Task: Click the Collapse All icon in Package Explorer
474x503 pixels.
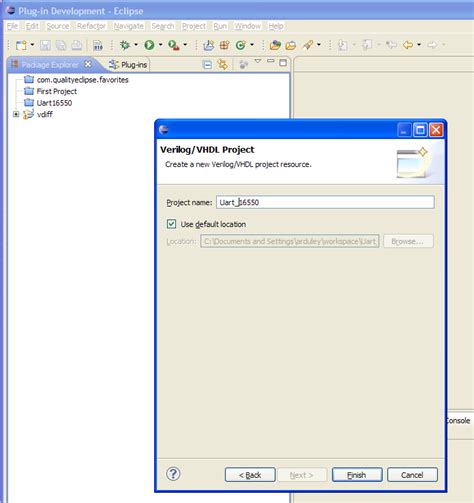Action: pyautogui.click(x=207, y=64)
